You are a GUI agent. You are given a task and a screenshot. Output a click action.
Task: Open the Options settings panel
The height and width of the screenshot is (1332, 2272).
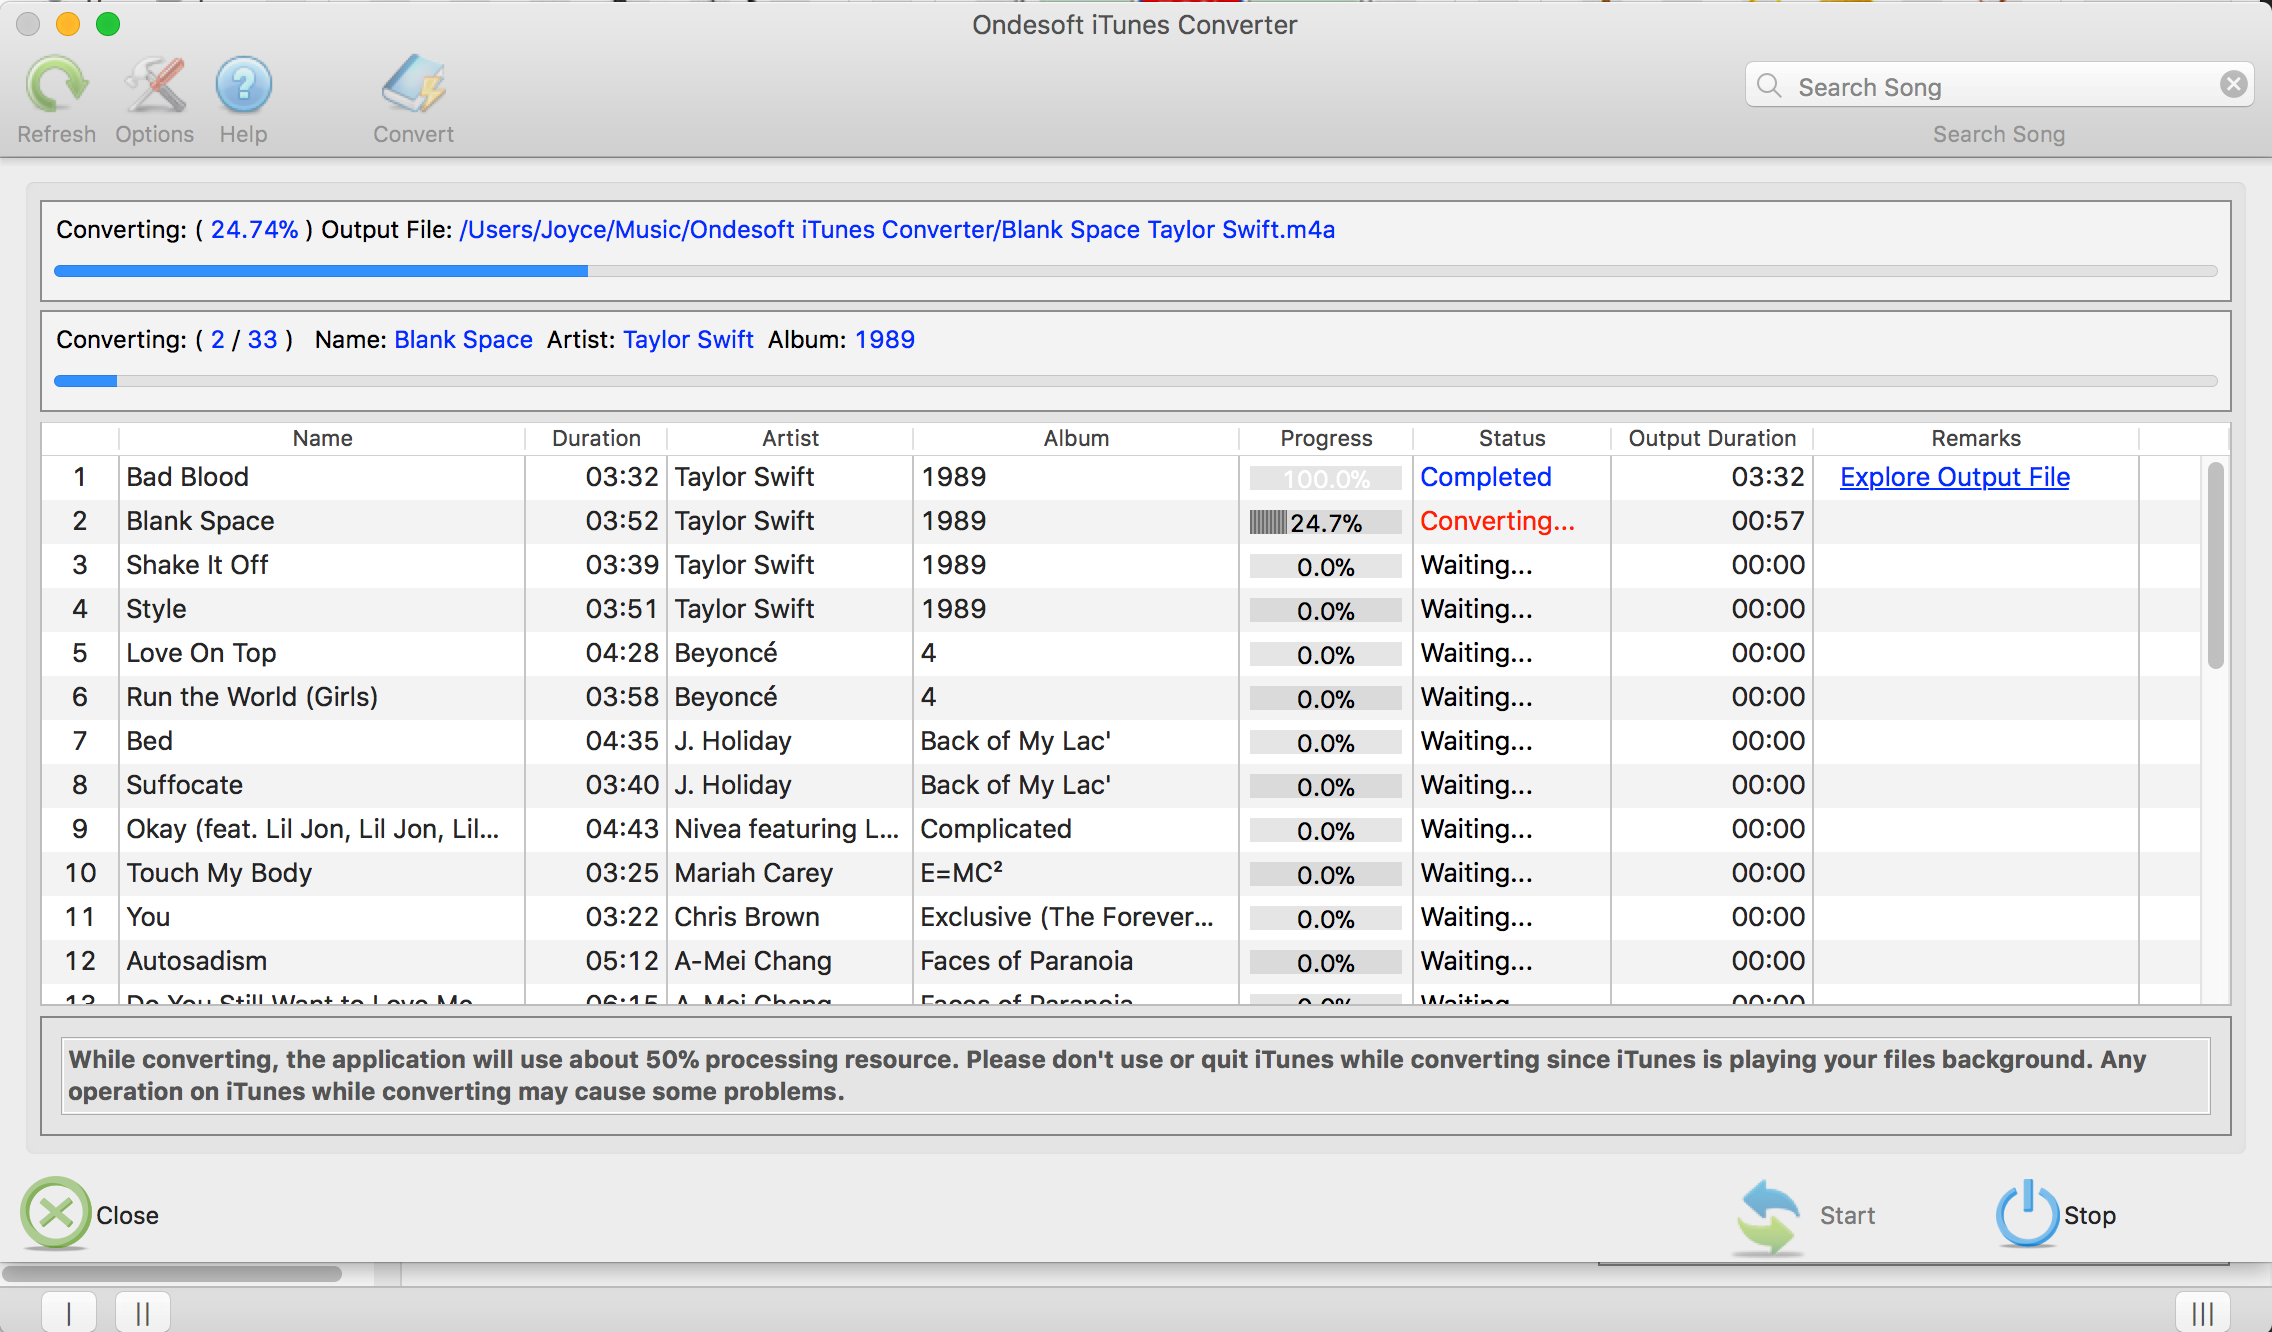click(152, 97)
